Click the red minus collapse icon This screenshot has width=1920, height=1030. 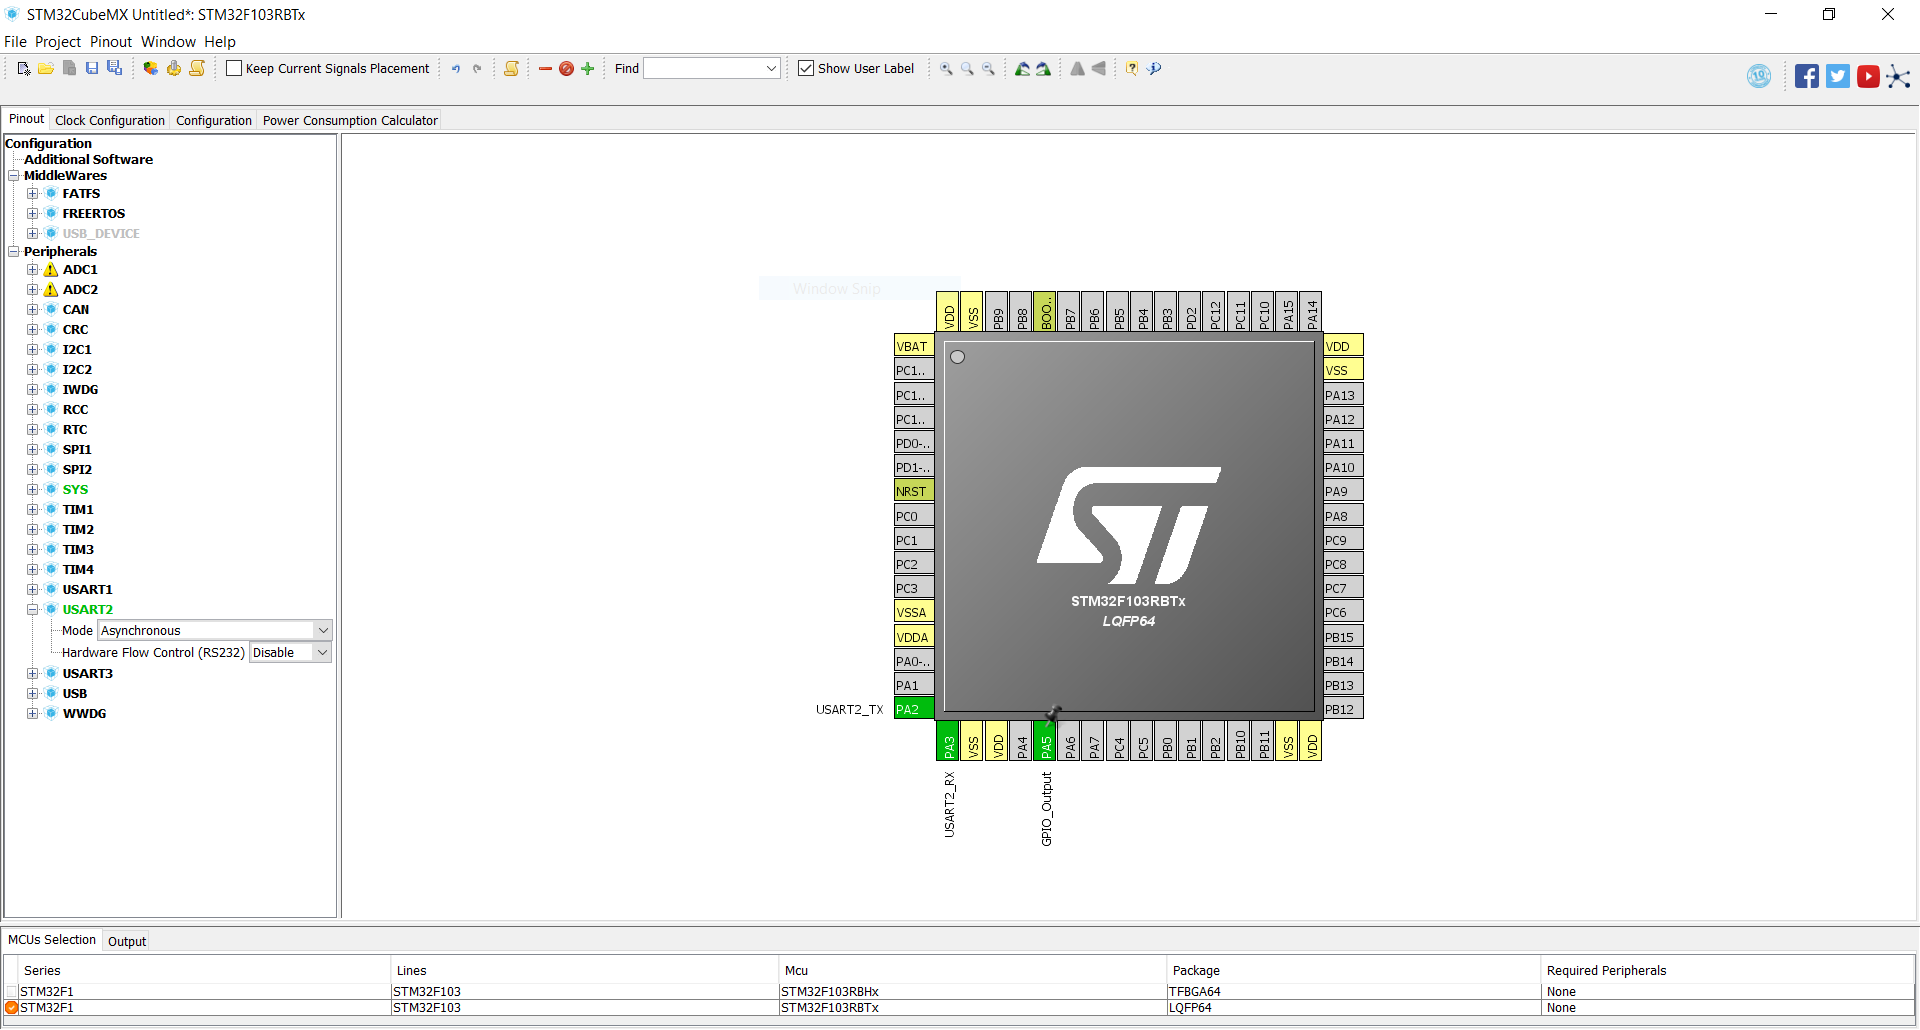tap(545, 69)
